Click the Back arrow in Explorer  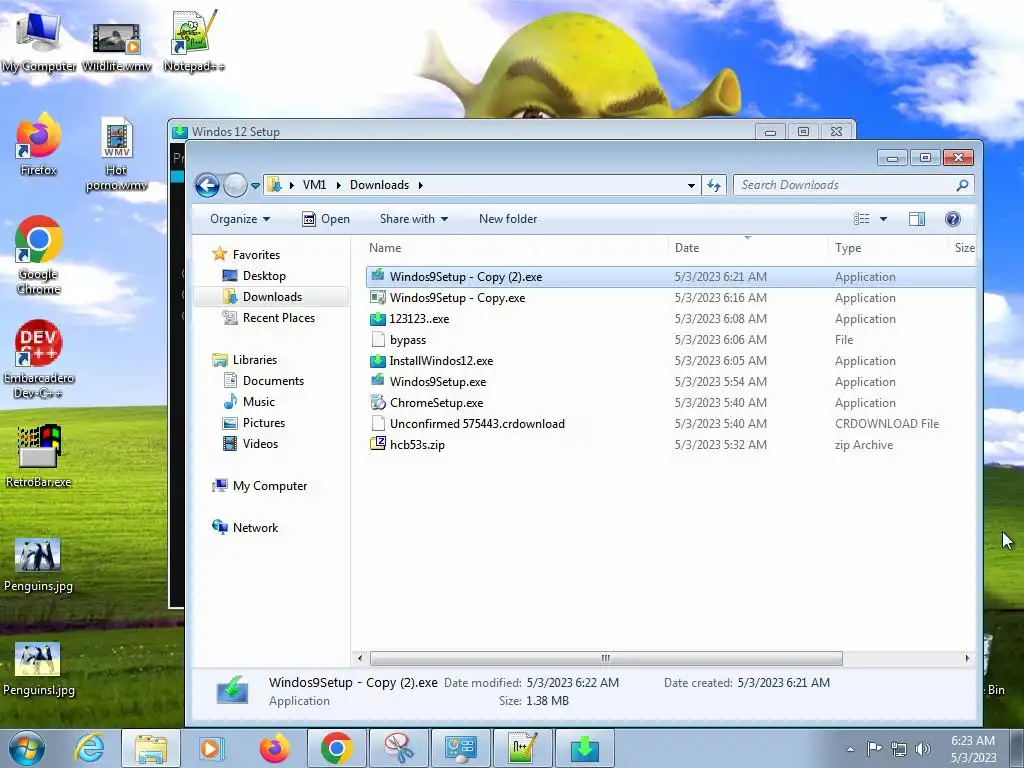click(x=207, y=185)
